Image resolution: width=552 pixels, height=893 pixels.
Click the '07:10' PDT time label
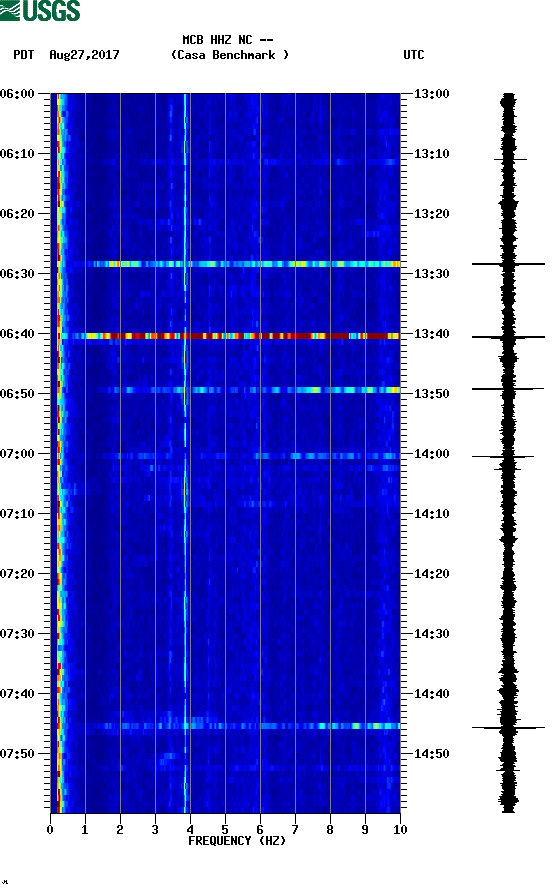click(17, 514)
